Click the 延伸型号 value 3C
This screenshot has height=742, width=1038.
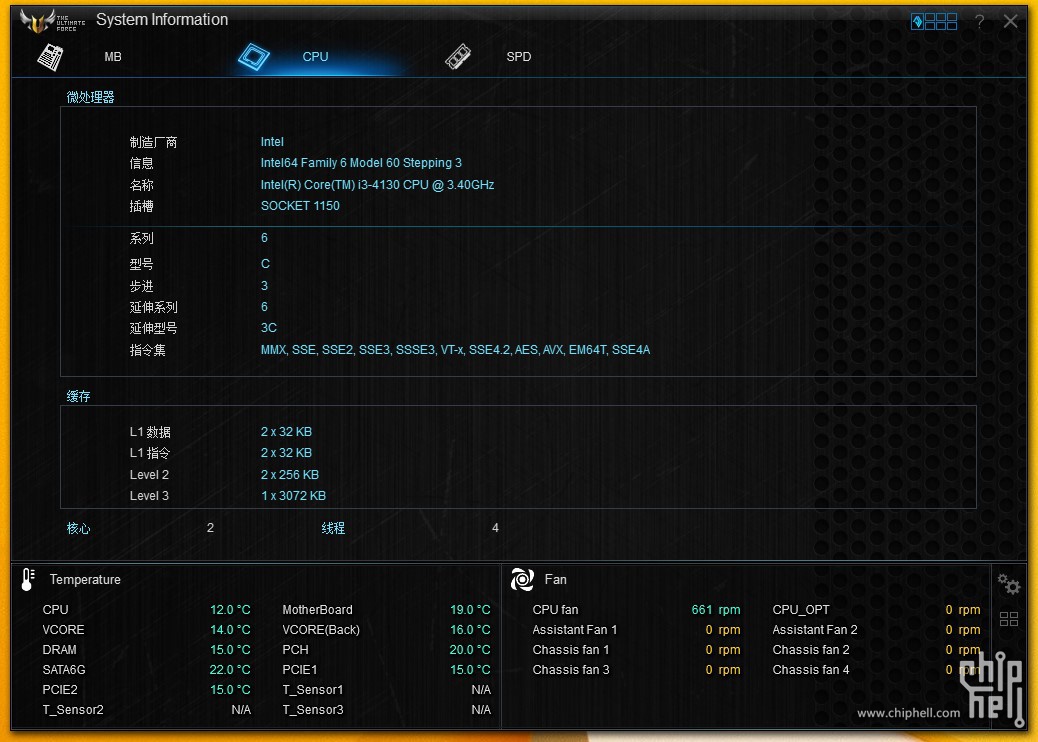coord(269,328)
